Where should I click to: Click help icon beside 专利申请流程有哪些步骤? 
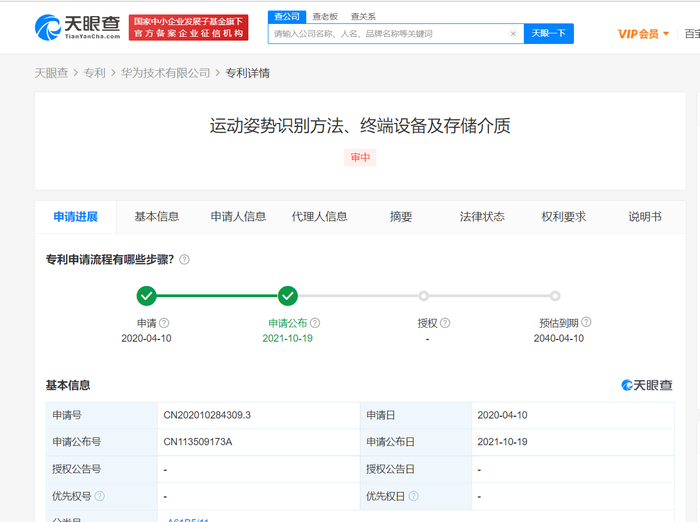(x=184, y=260)
